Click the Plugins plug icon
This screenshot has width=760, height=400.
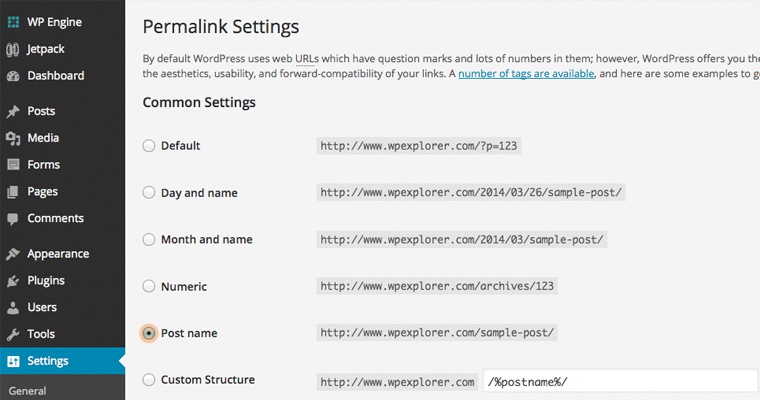(x=13, y=281)
